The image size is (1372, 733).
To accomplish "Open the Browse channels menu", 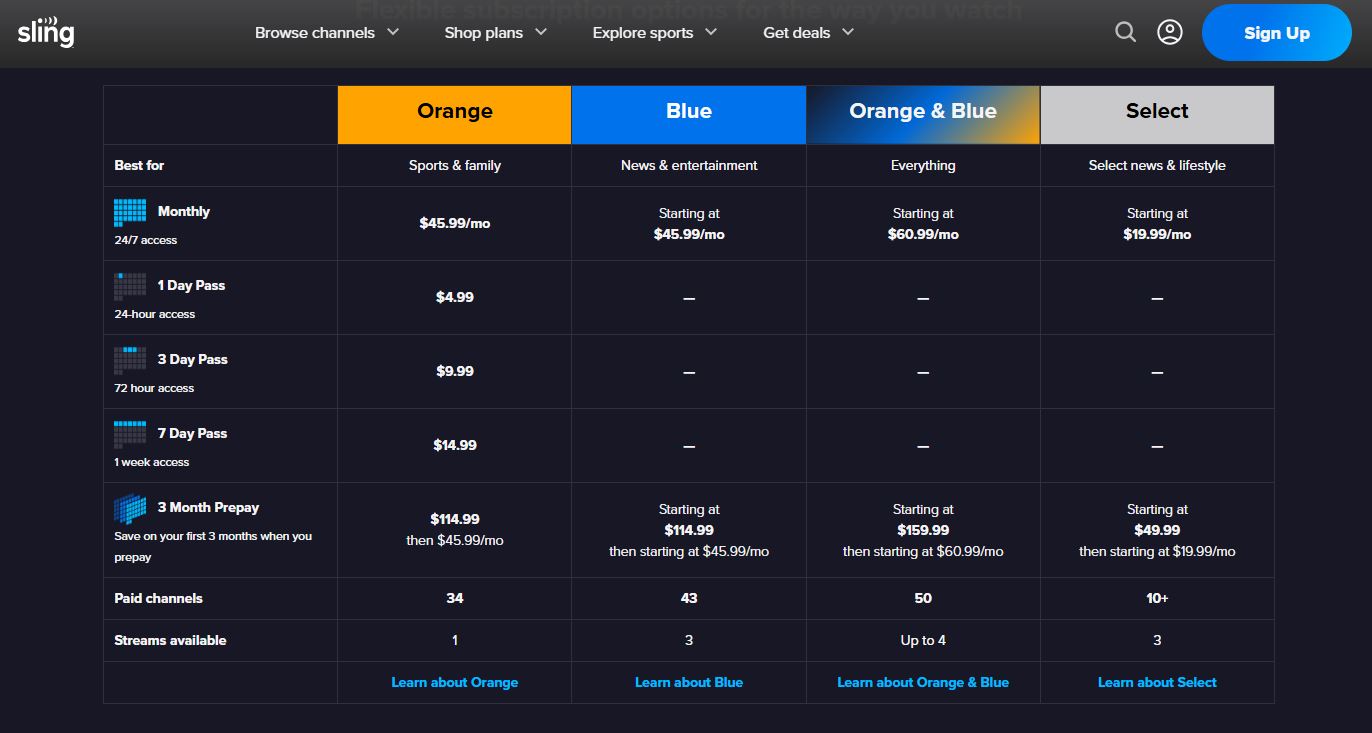I will click(x=327, y=32).
